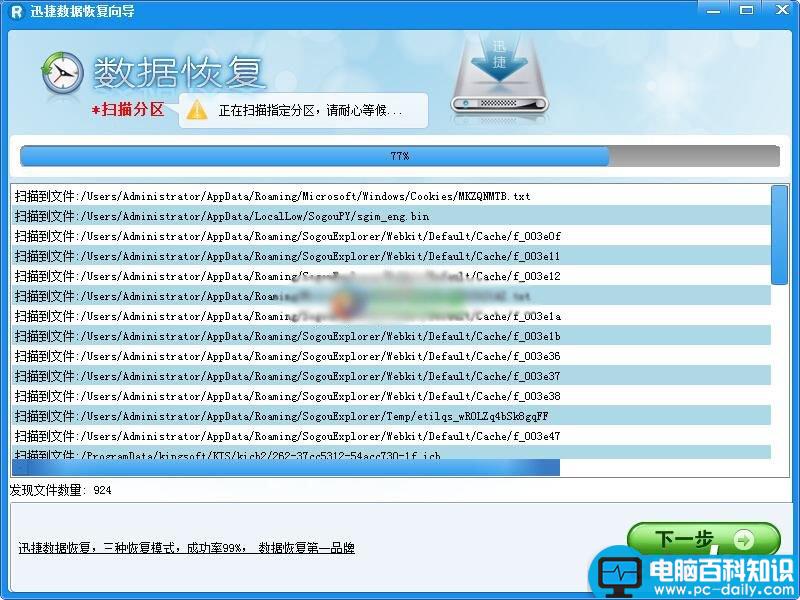Click the 77% scan progress bar
Viewport: 800px width, 600px height.
(399, 156)
